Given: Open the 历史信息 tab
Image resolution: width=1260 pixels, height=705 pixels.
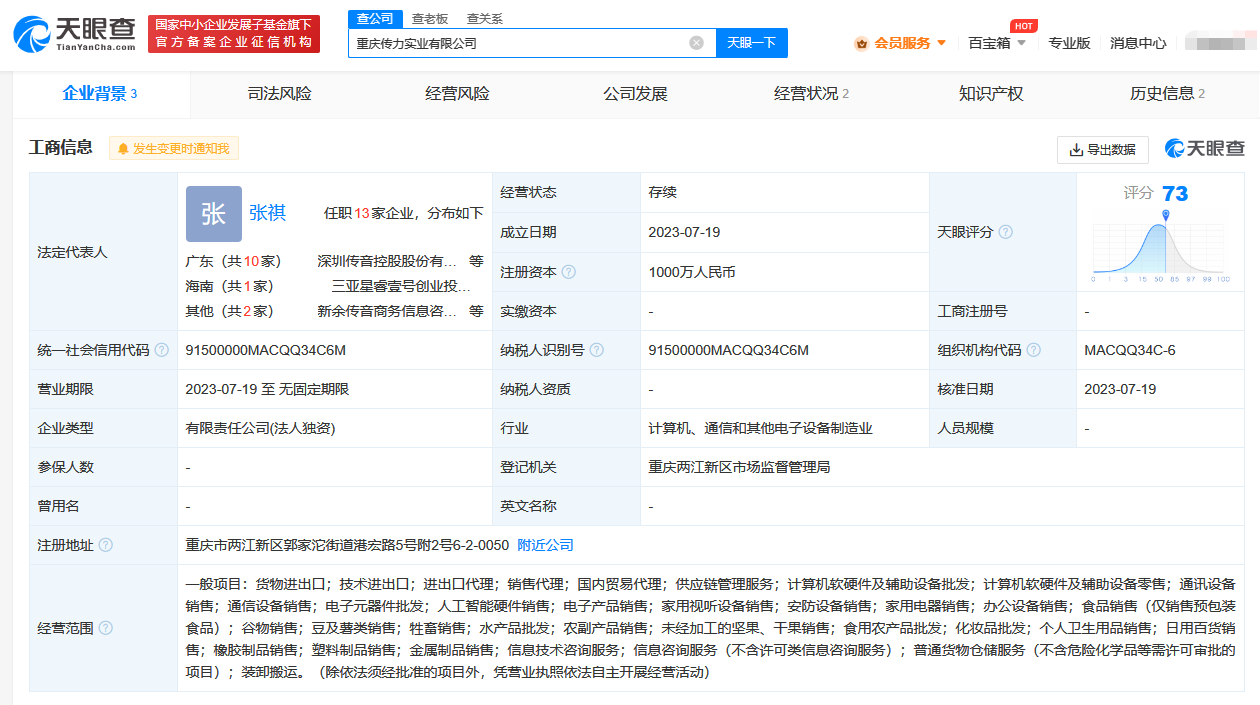Looking at the screenshot, I should tap(1167, 94).
